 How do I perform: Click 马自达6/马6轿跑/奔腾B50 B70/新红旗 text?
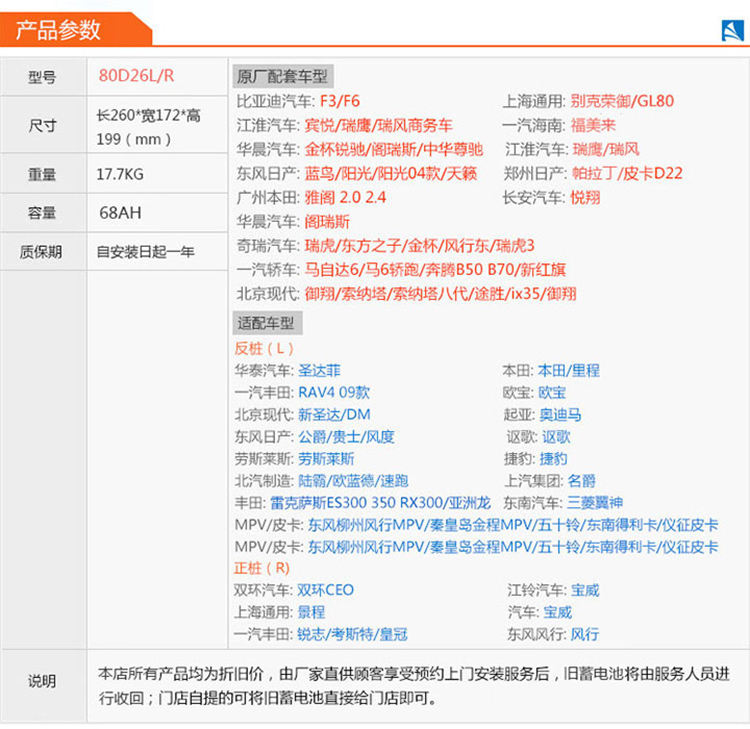click(x=435, y=270)
